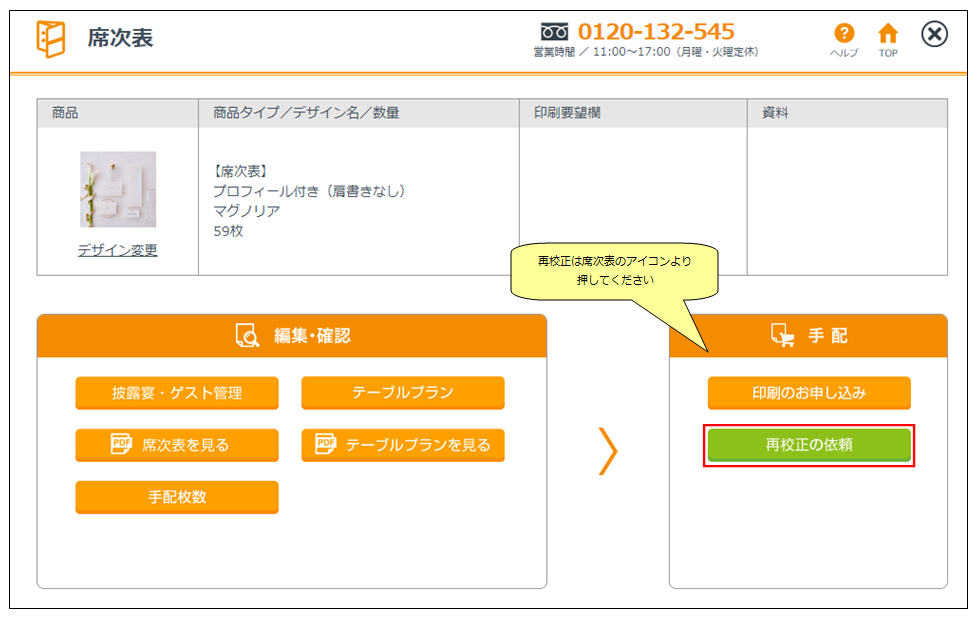Click the マグノリア product thumbnail image
Screen dimensions: 977x618
[x=118, y=189]
